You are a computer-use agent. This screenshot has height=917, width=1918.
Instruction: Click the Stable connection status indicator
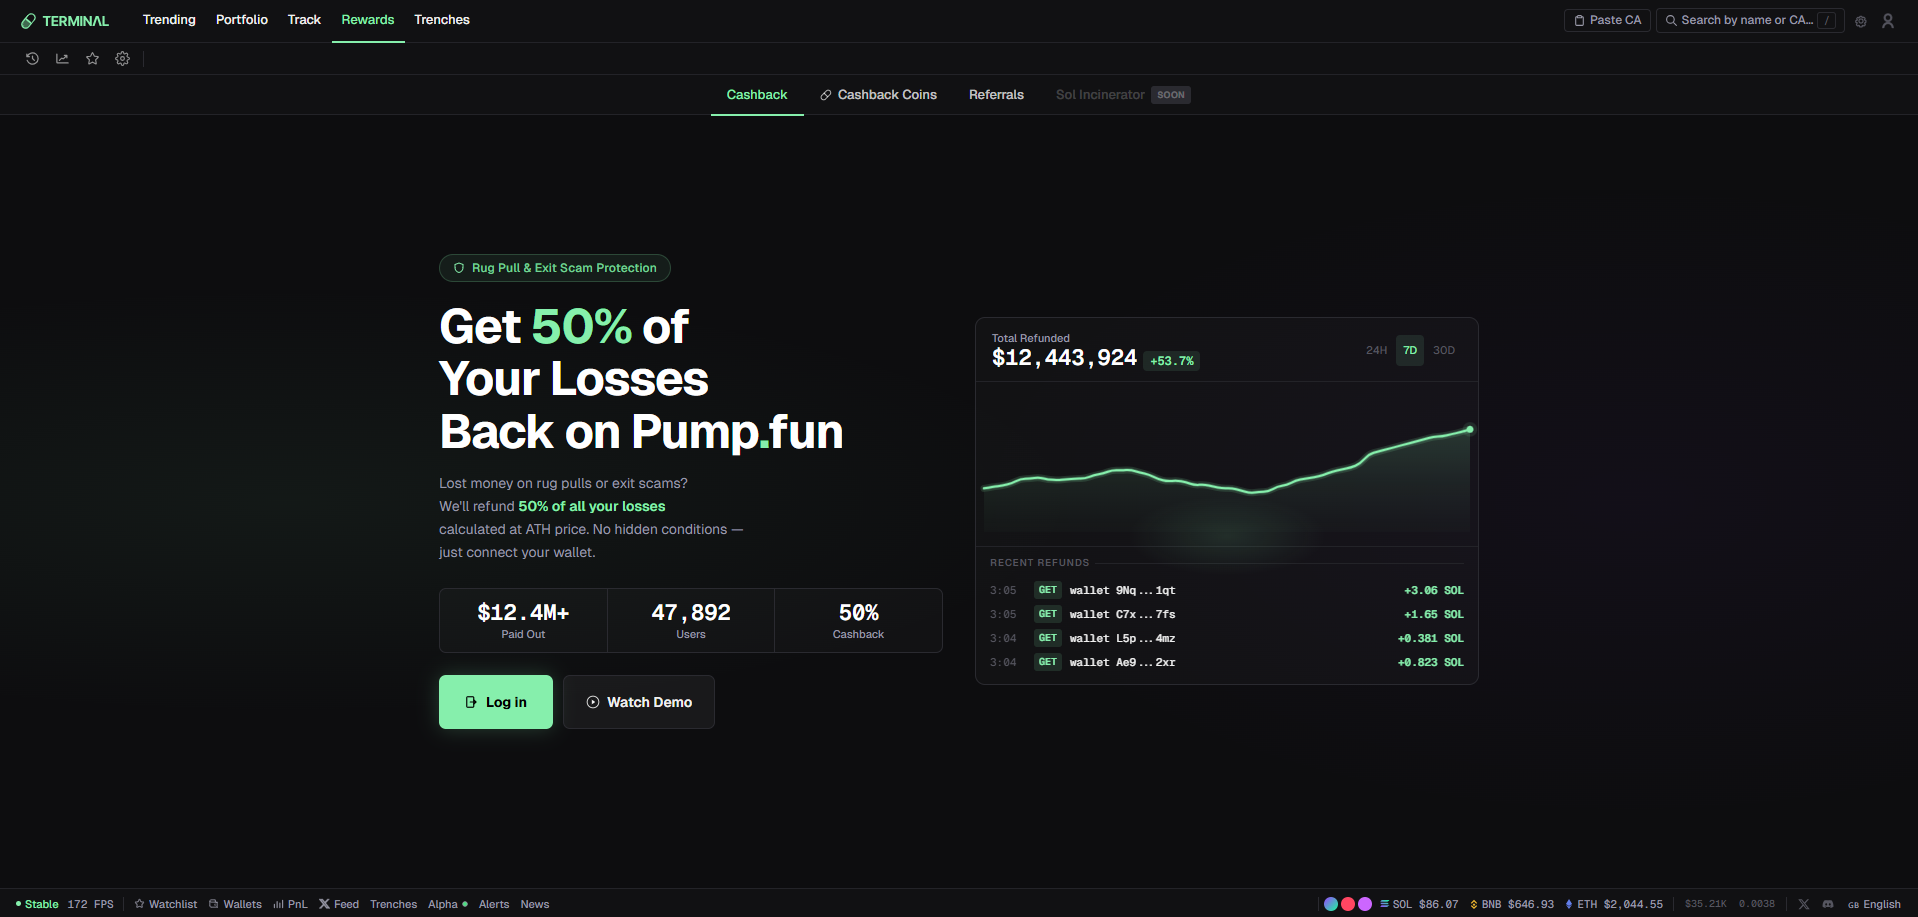pyautogui.click(x=37, y=904)
